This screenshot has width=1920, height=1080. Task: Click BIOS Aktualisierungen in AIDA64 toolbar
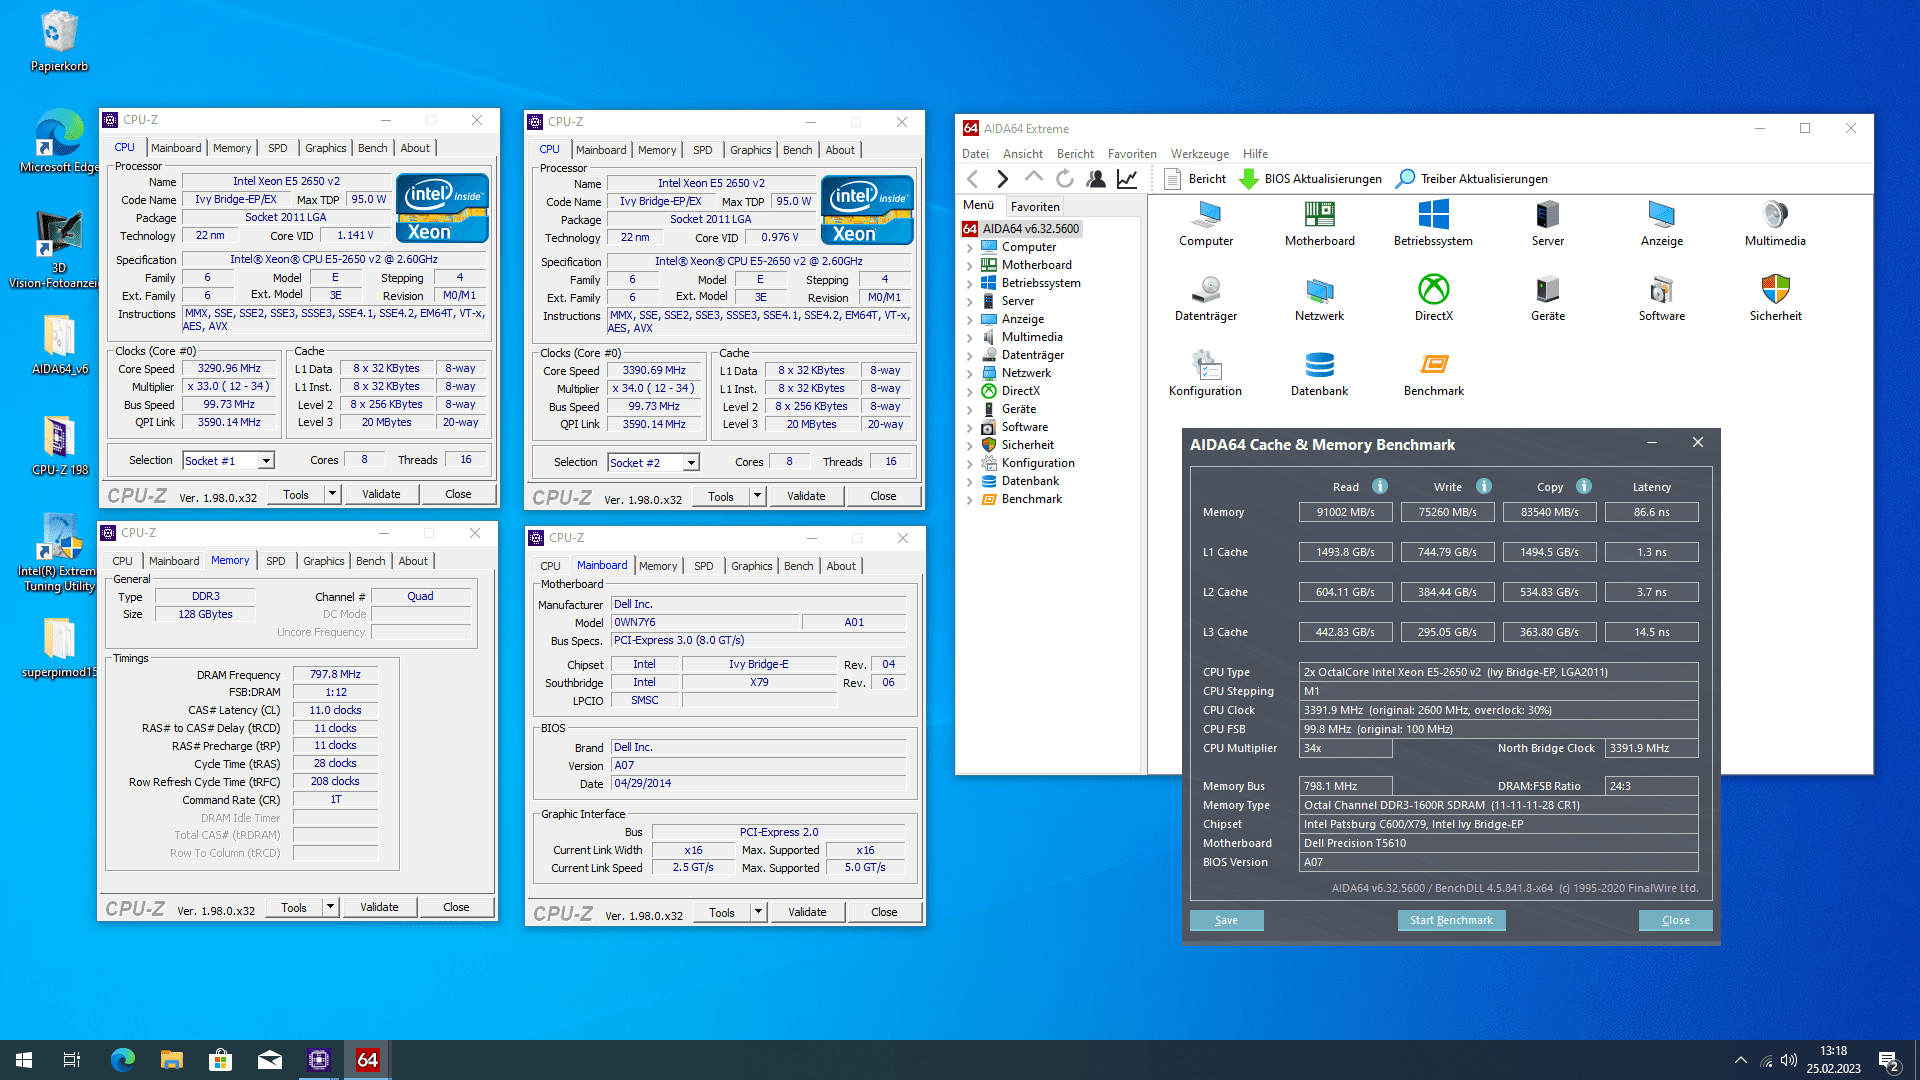1311,179
